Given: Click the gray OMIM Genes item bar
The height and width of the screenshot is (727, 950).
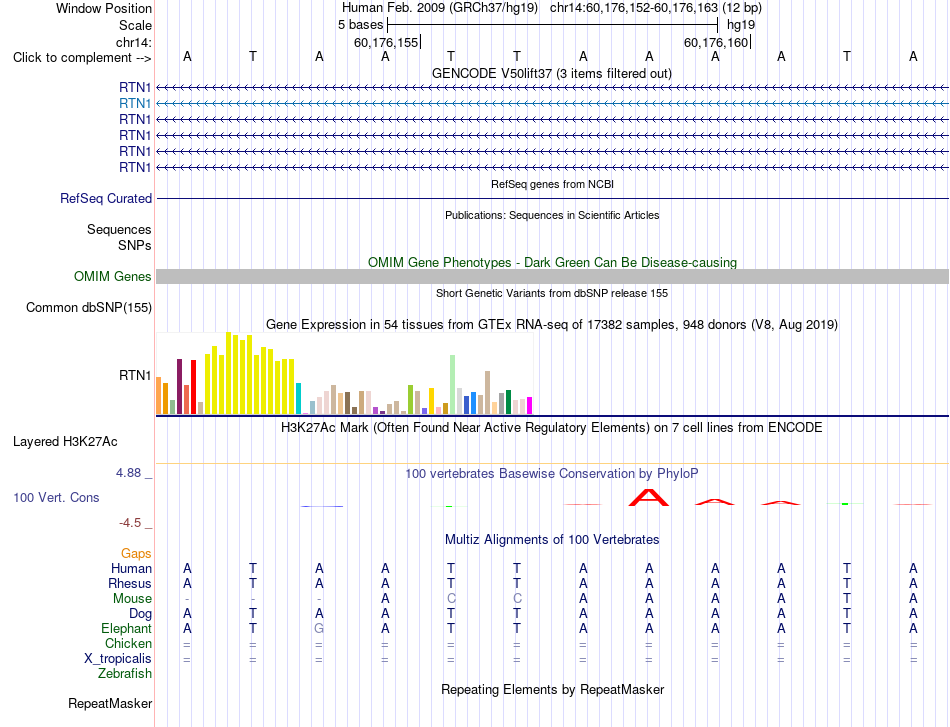Looking at the screenshot, I should coord(552,277).
